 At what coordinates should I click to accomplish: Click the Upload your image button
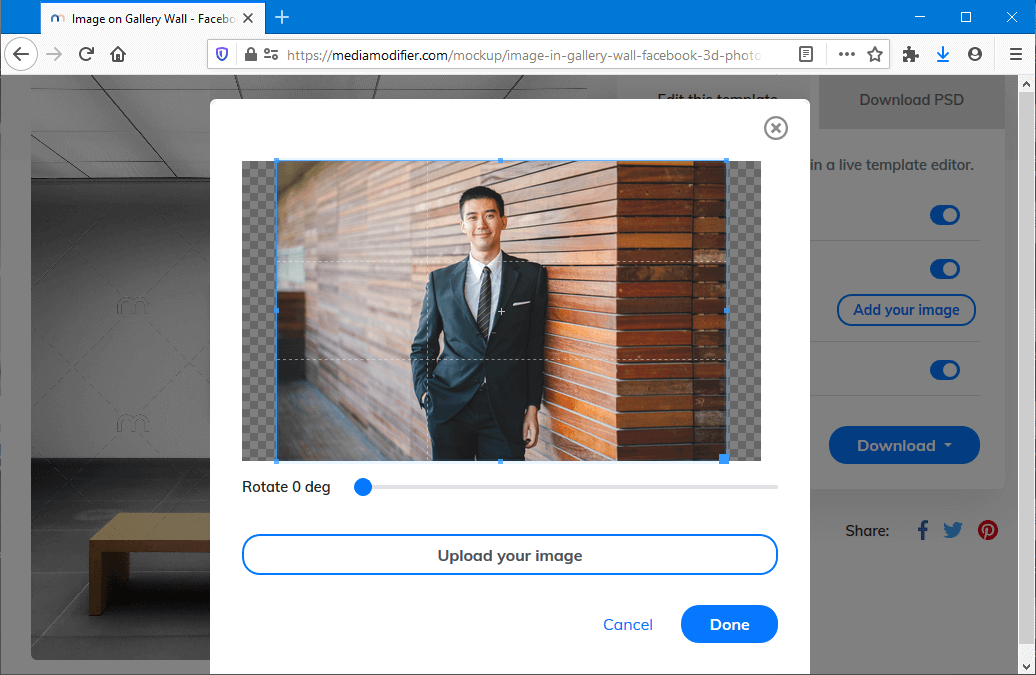(x=509, y=555)
